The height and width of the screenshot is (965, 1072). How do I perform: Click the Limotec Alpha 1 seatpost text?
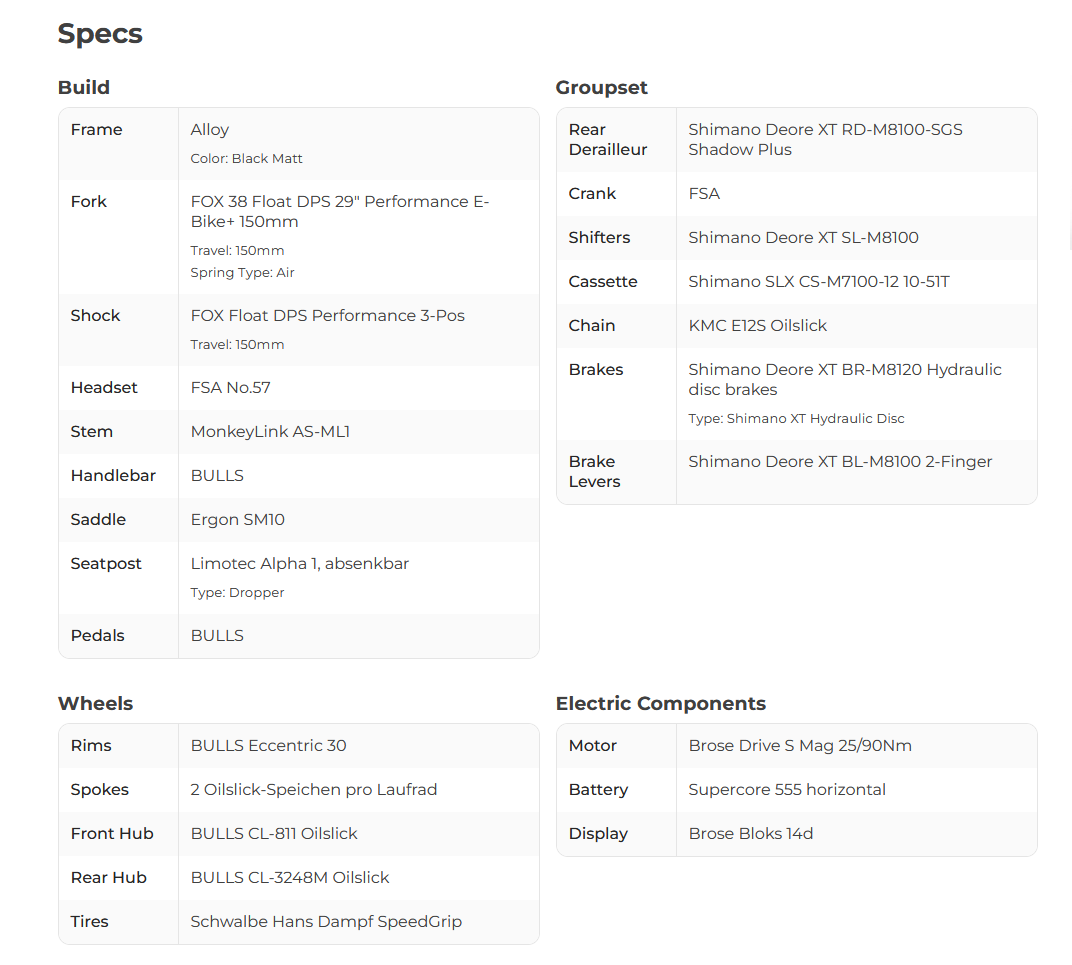tap(299, 564)
